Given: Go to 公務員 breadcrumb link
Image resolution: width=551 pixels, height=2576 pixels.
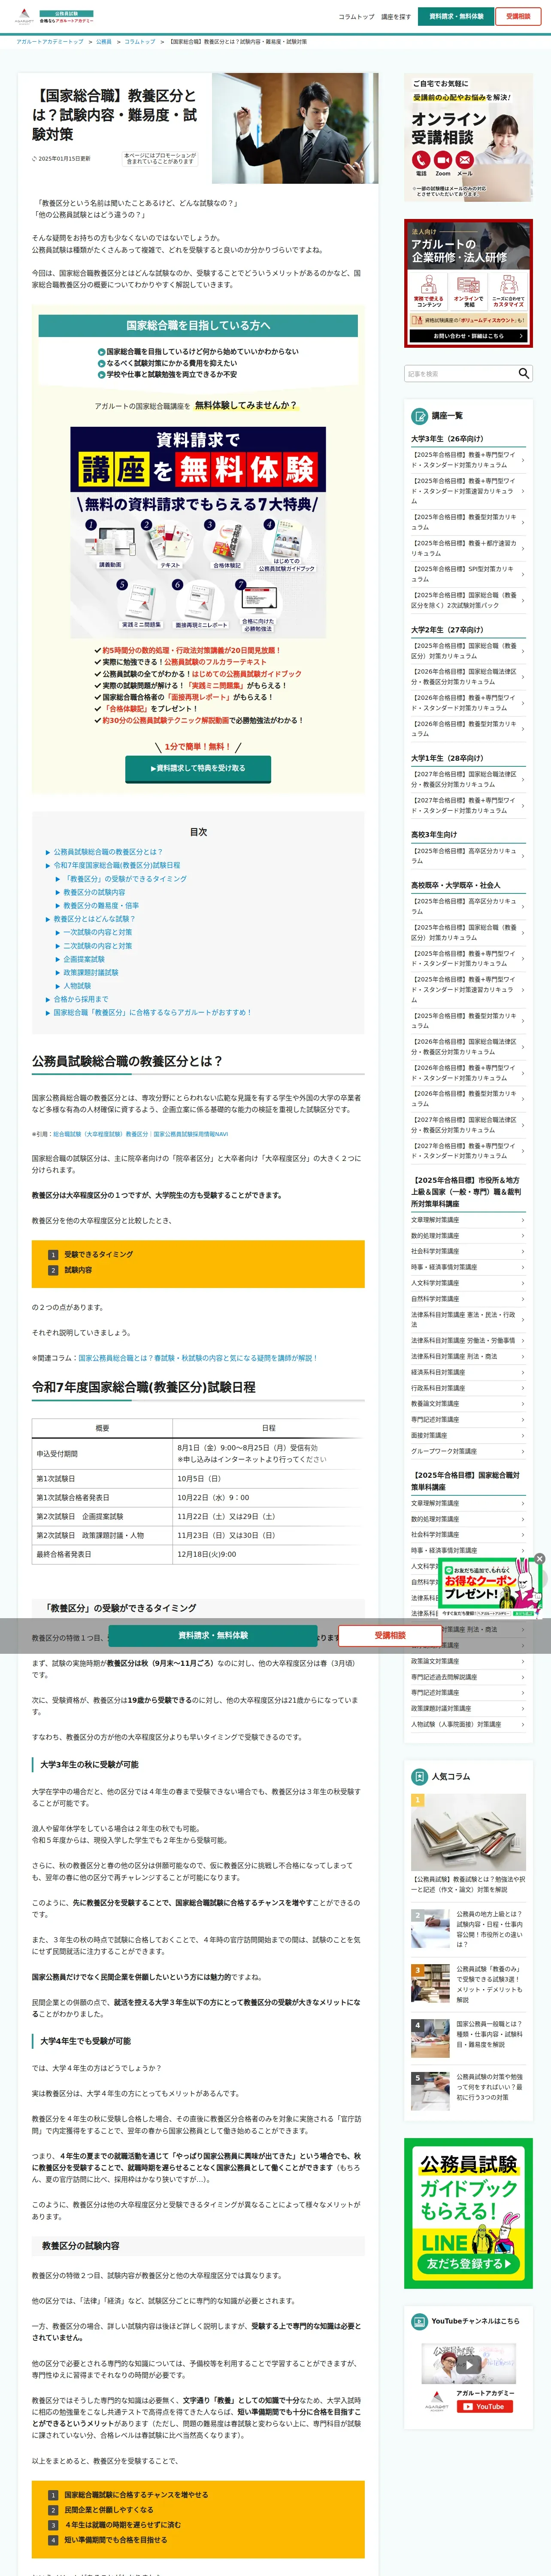Looking at the screenshot, I should [x=104, y=42].
